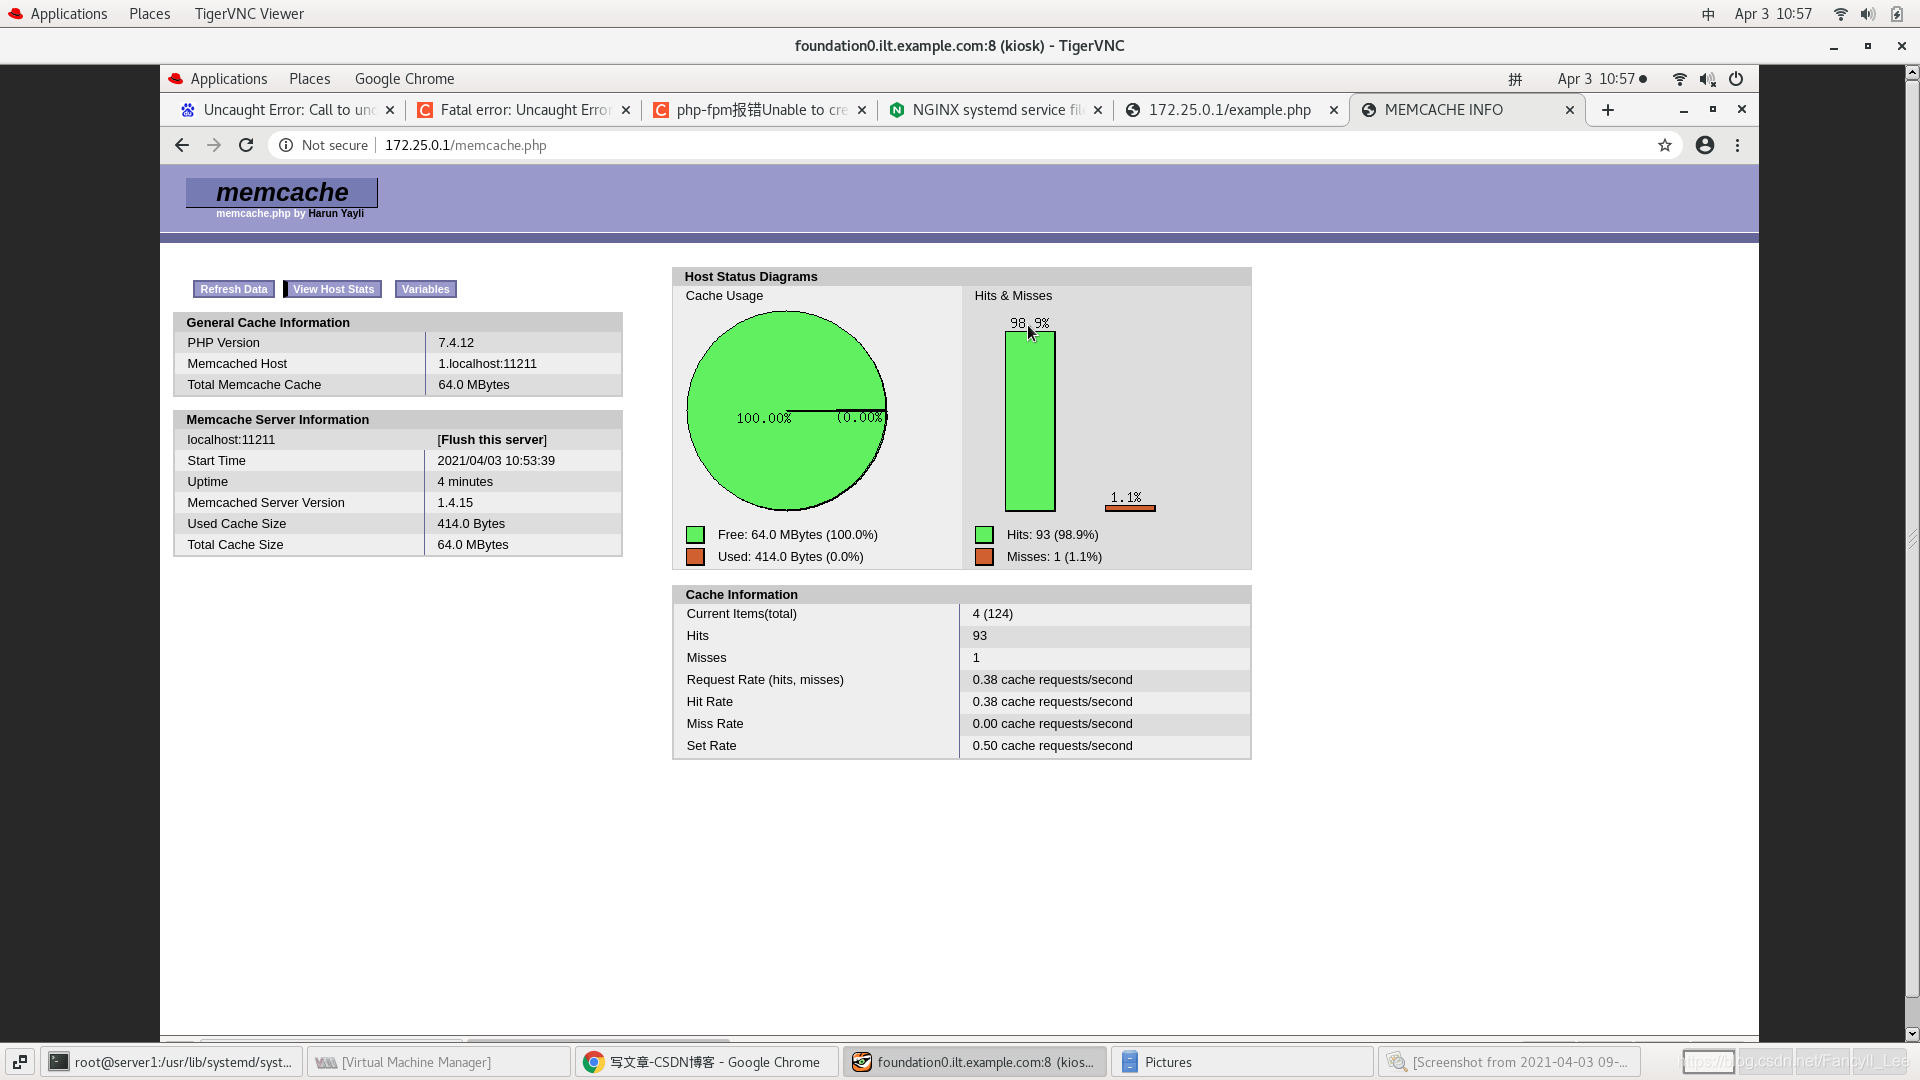
Task: Click the host top bar battery icon
Action: click(1897, 14)
